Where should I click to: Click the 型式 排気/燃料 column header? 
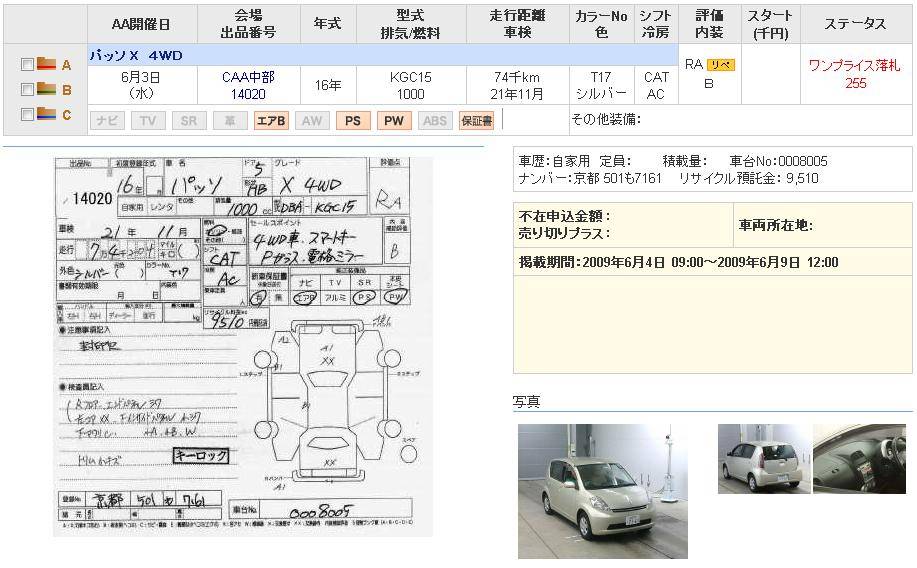click(411, 25)
